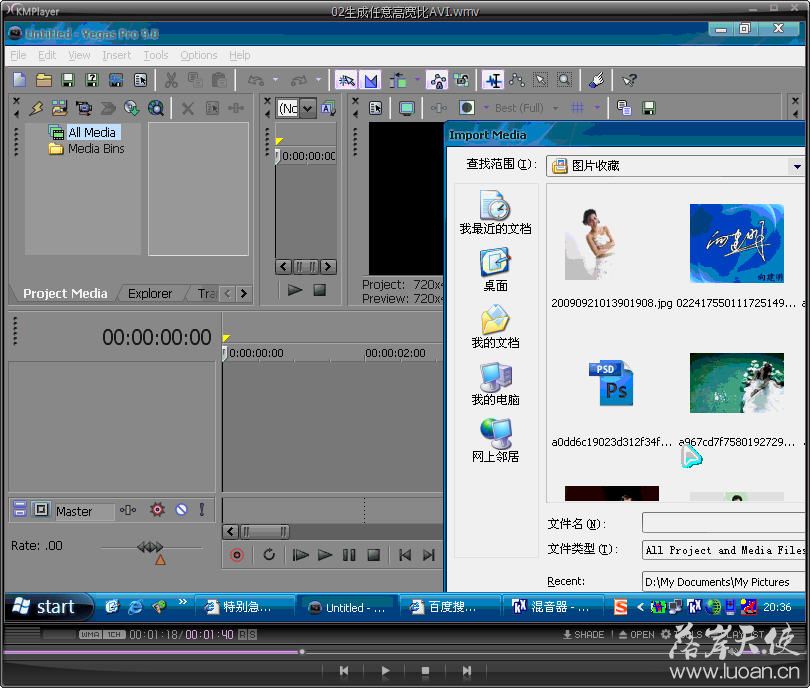
Task: Click the Paste clipboard icon
Action: (220, 80)
